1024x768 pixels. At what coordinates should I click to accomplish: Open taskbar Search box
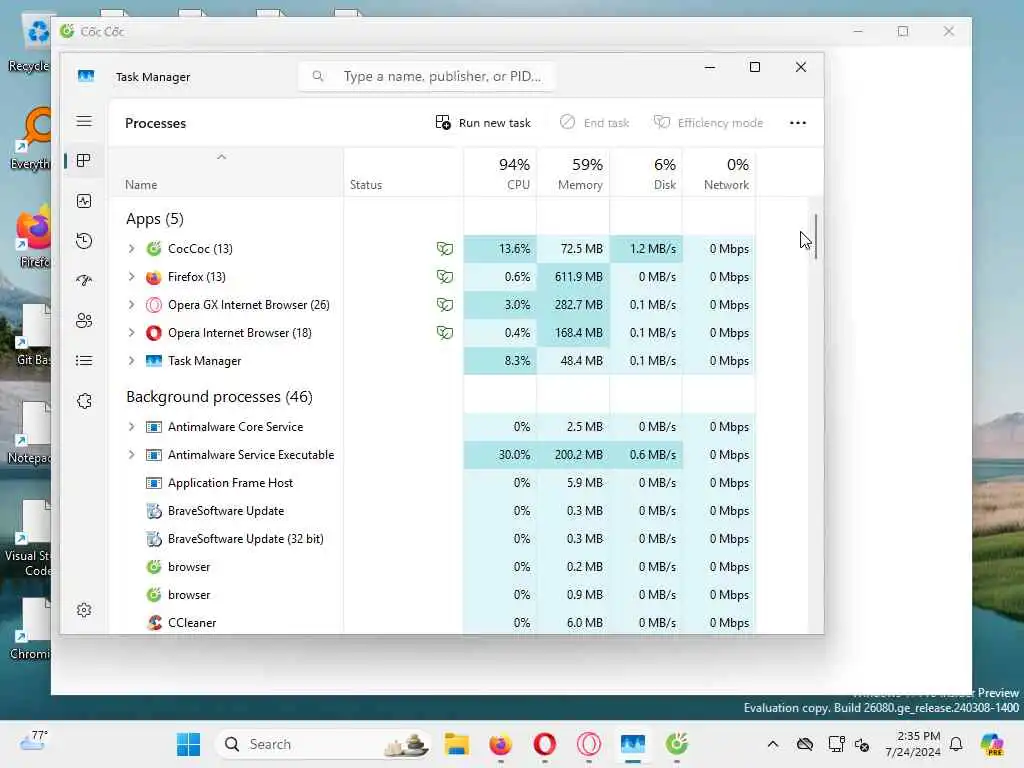click(324, 744)
